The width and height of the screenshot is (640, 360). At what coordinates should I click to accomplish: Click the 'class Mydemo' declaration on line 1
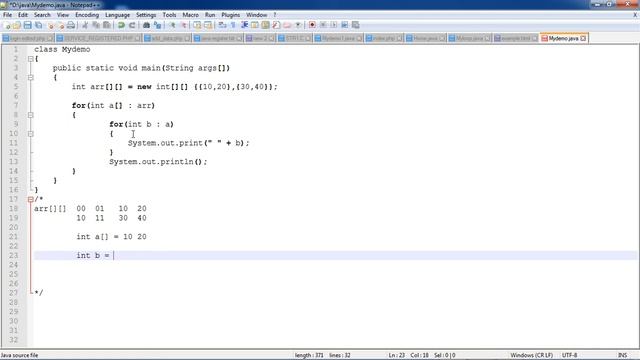[x=62, y=49]
